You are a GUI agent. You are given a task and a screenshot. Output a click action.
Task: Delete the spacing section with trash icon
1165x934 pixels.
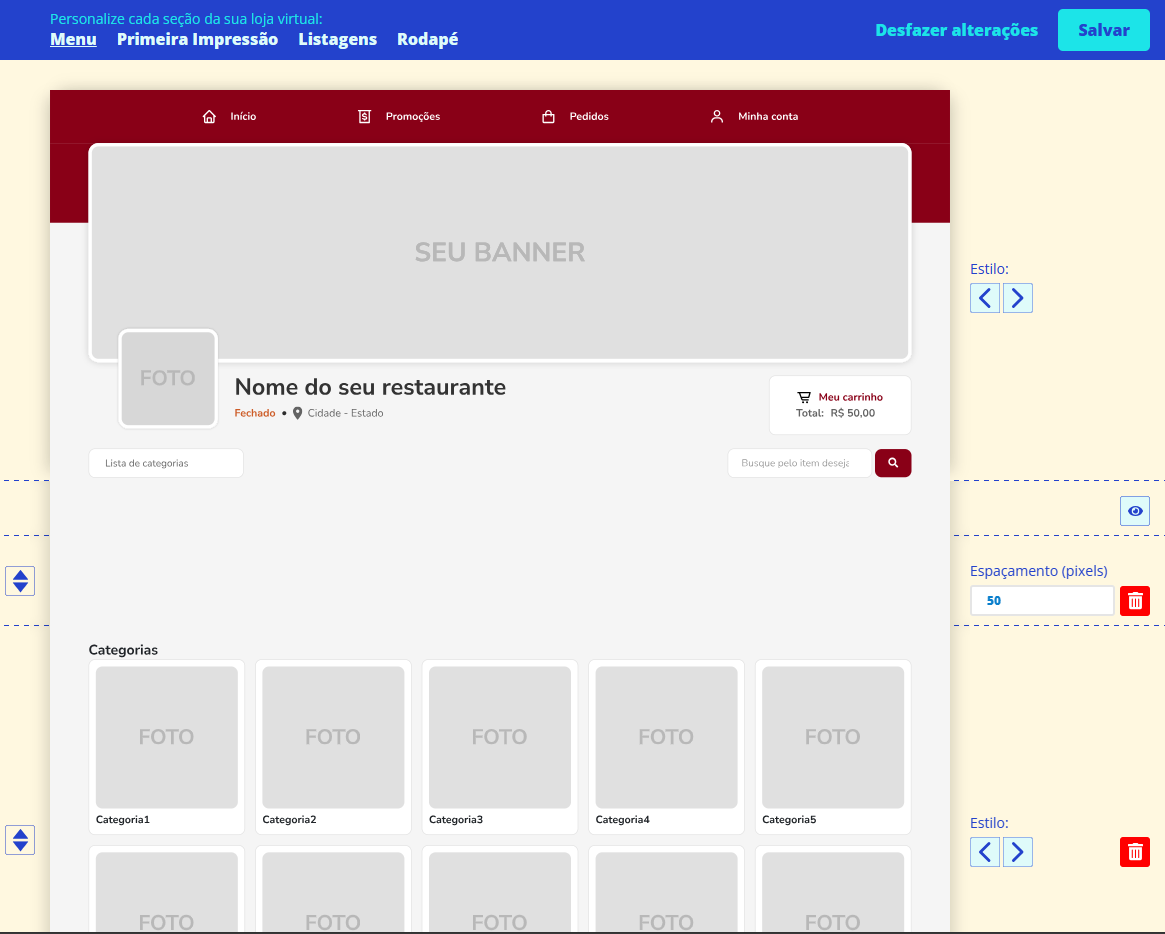point(1135,600)
